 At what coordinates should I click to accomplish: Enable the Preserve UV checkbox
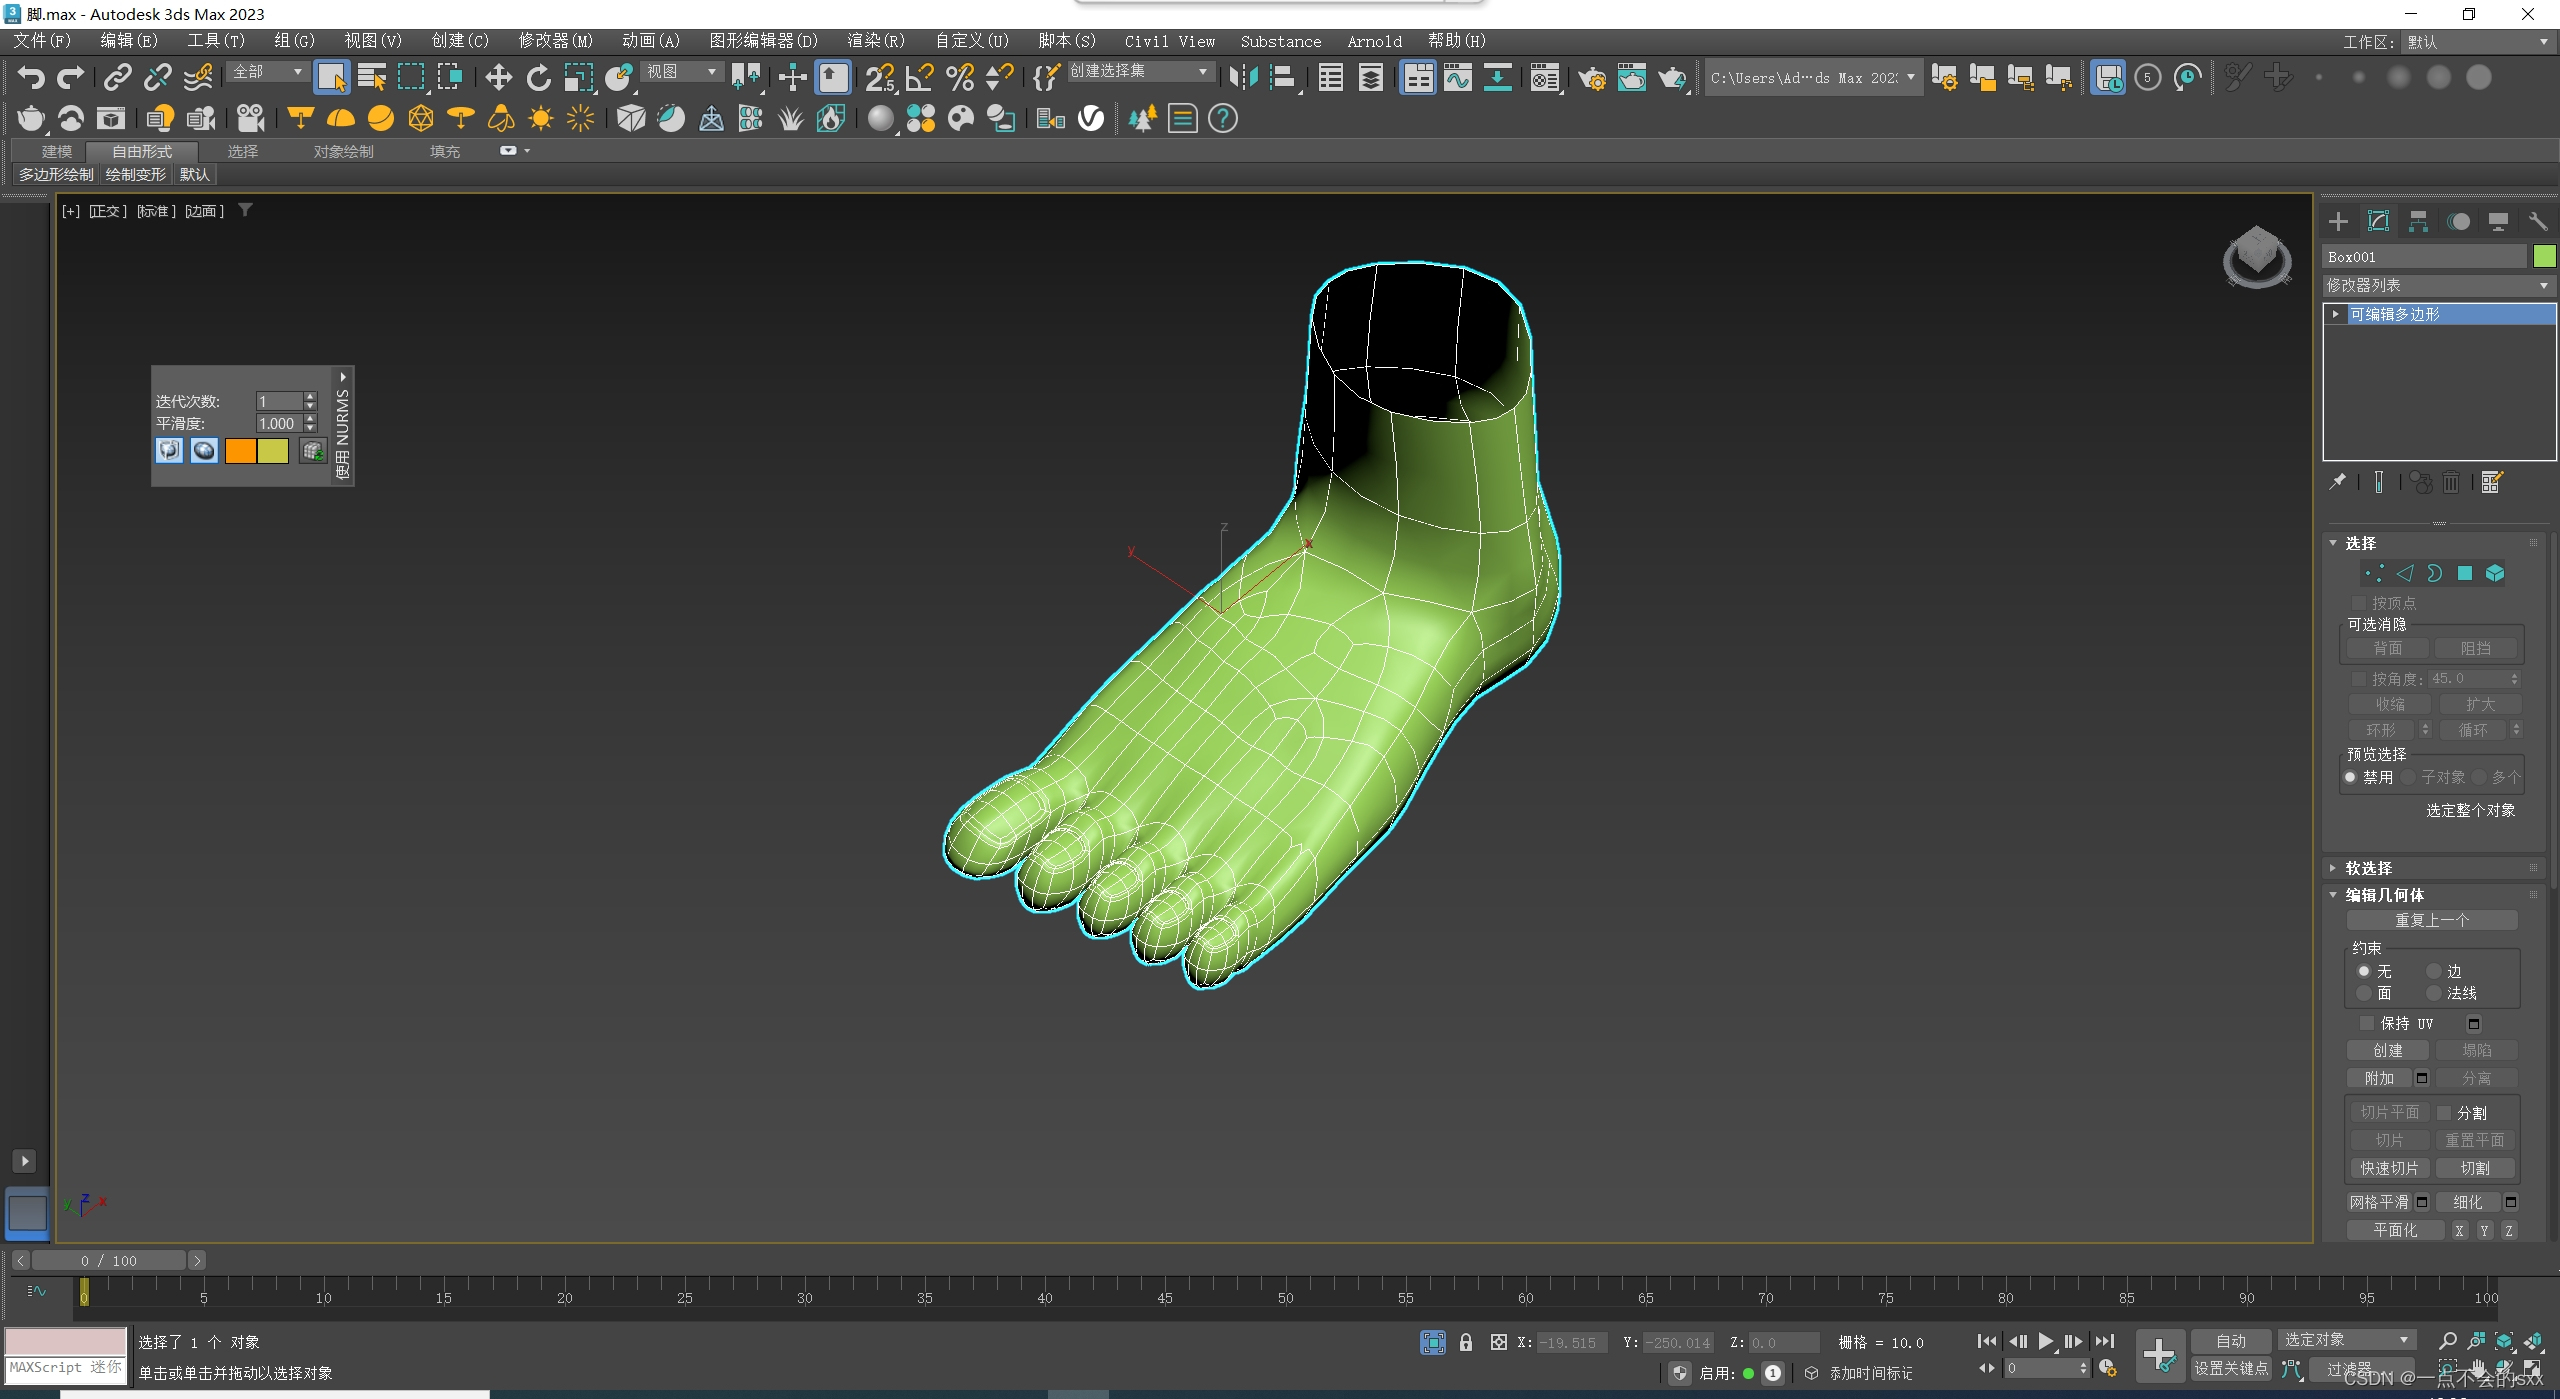coord(2366,1023)
